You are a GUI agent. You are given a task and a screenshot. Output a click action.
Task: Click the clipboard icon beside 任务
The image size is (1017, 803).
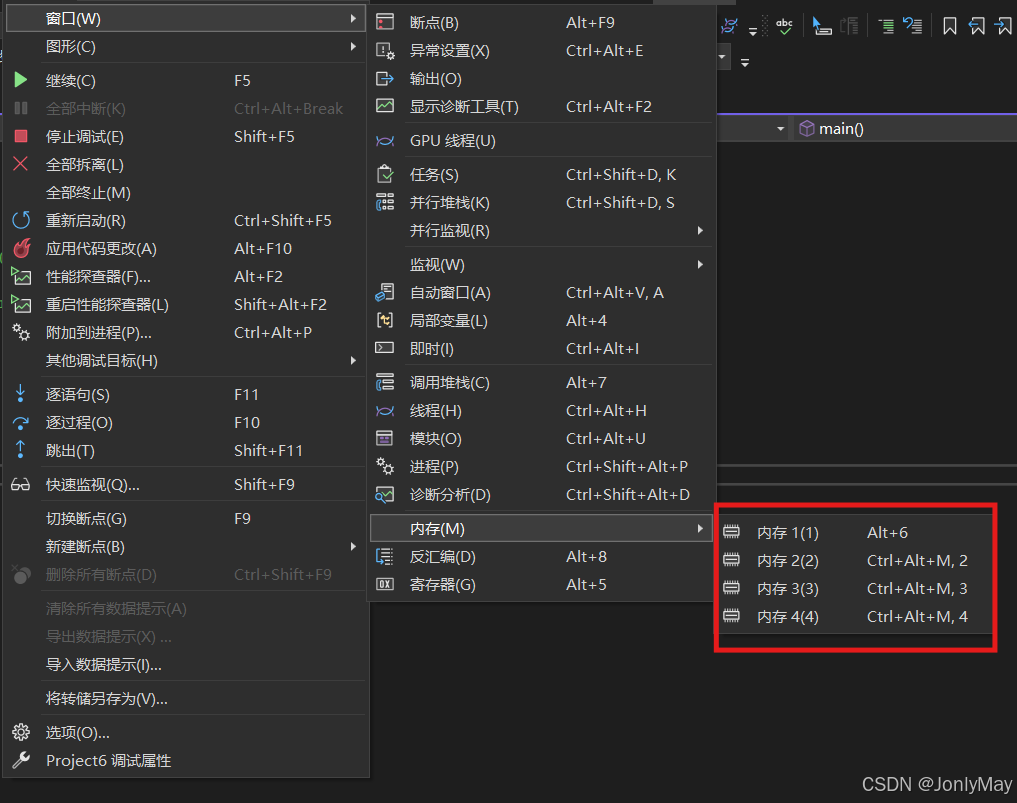coord(385,174)
